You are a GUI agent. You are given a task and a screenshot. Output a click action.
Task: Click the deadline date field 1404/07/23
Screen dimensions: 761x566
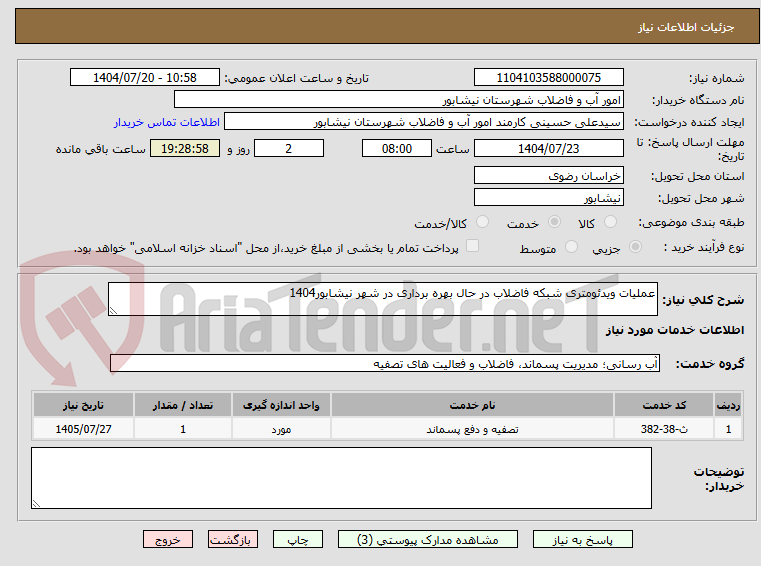pos(548,148)
